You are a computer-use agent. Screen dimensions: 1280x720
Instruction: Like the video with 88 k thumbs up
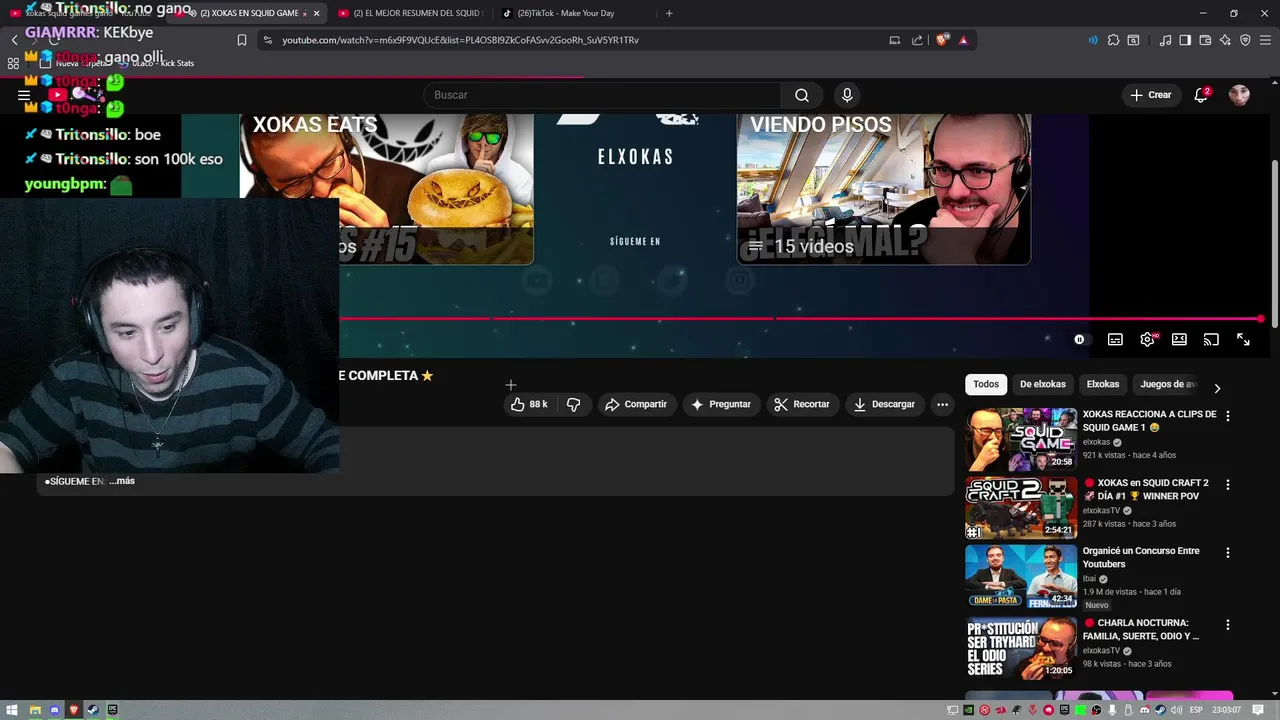(529, 404)
